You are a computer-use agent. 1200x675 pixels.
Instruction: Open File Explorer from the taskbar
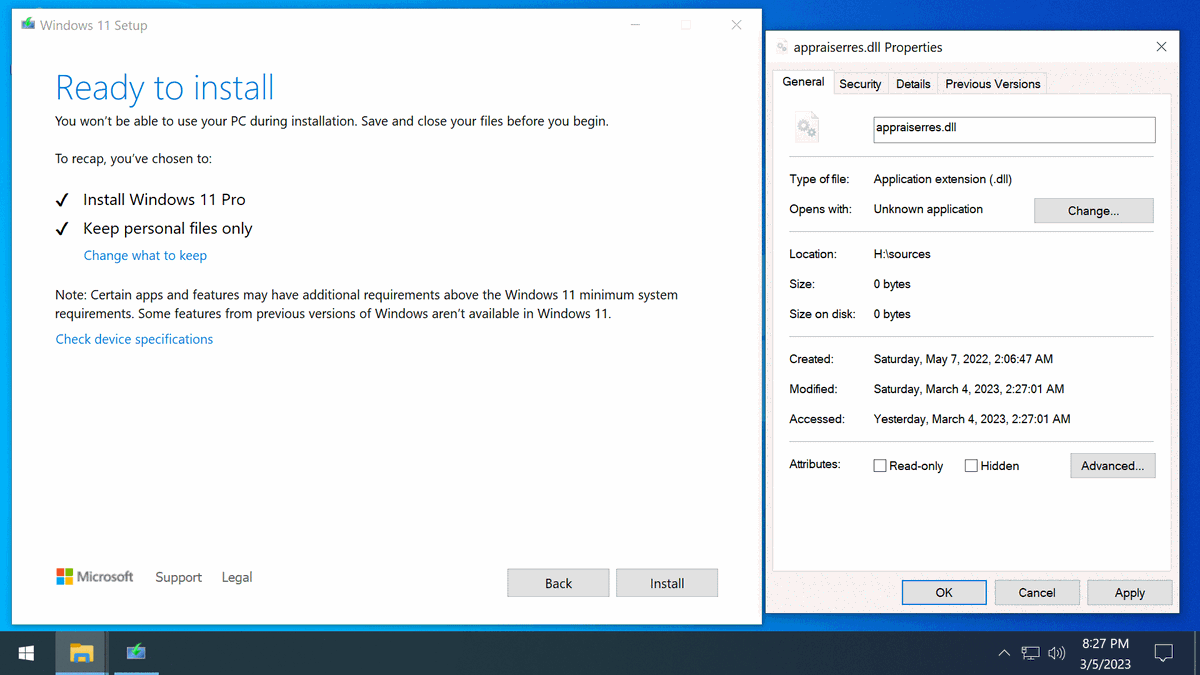pyautogui.click(x=80, y=651)
